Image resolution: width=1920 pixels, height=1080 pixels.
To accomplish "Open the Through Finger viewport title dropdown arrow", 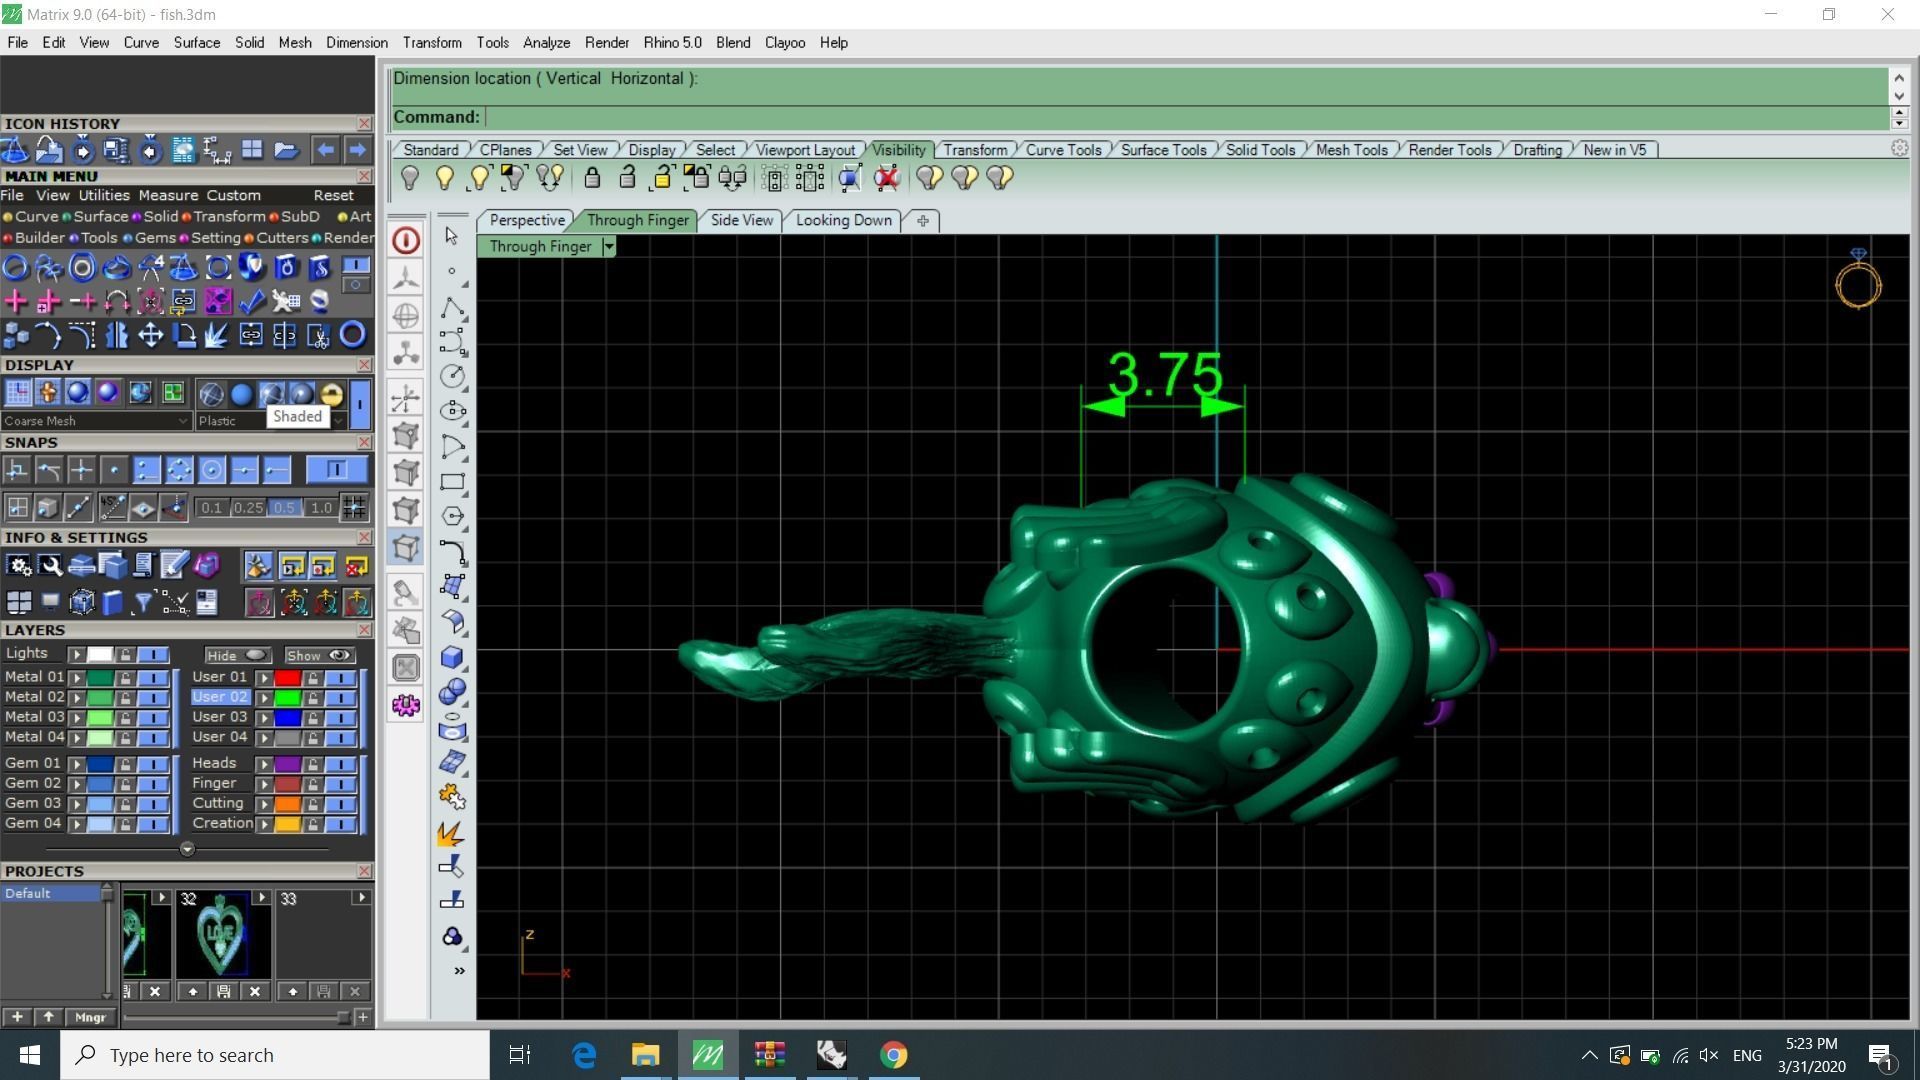I will click(608, 247).
